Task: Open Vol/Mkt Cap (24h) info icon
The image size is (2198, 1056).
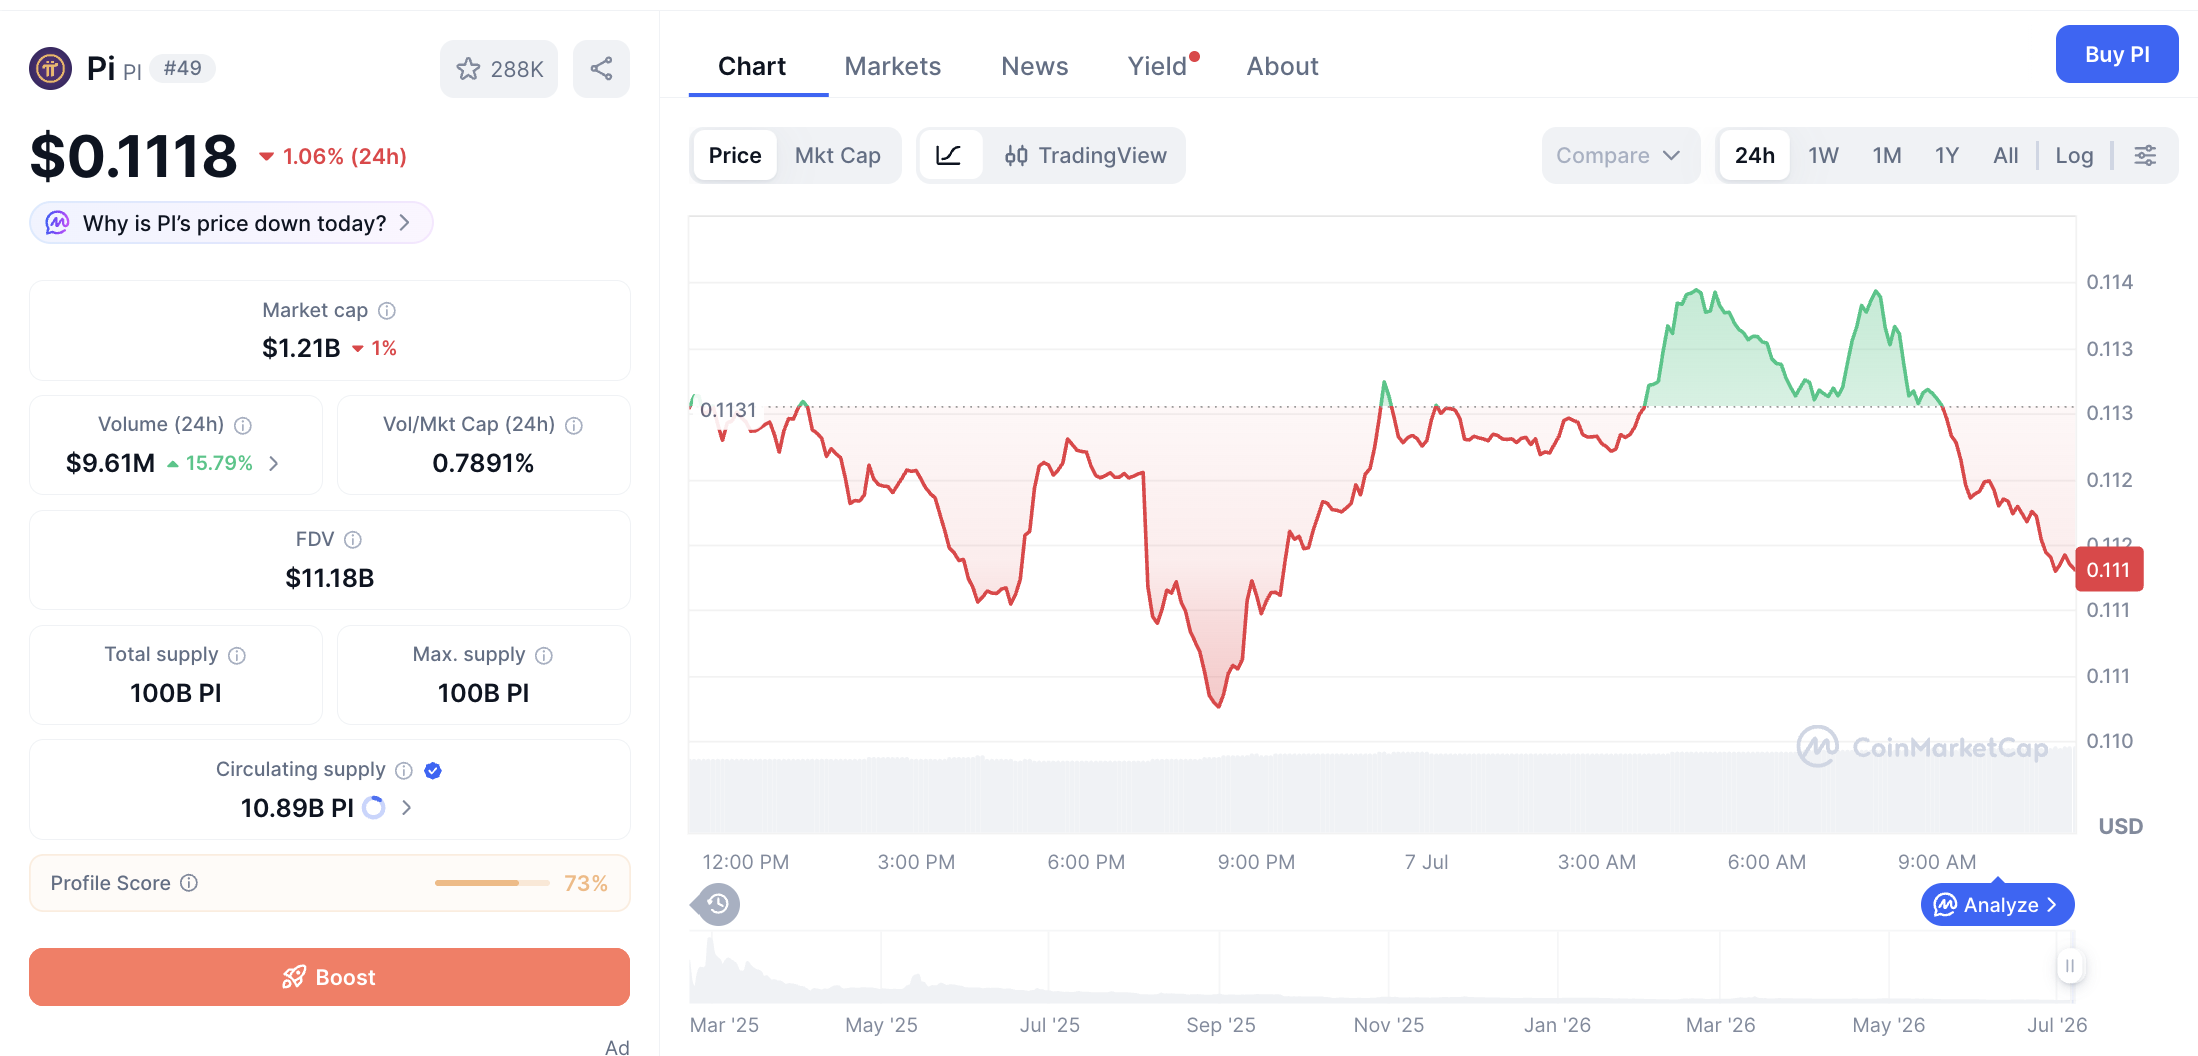Action: click(574, 426)
